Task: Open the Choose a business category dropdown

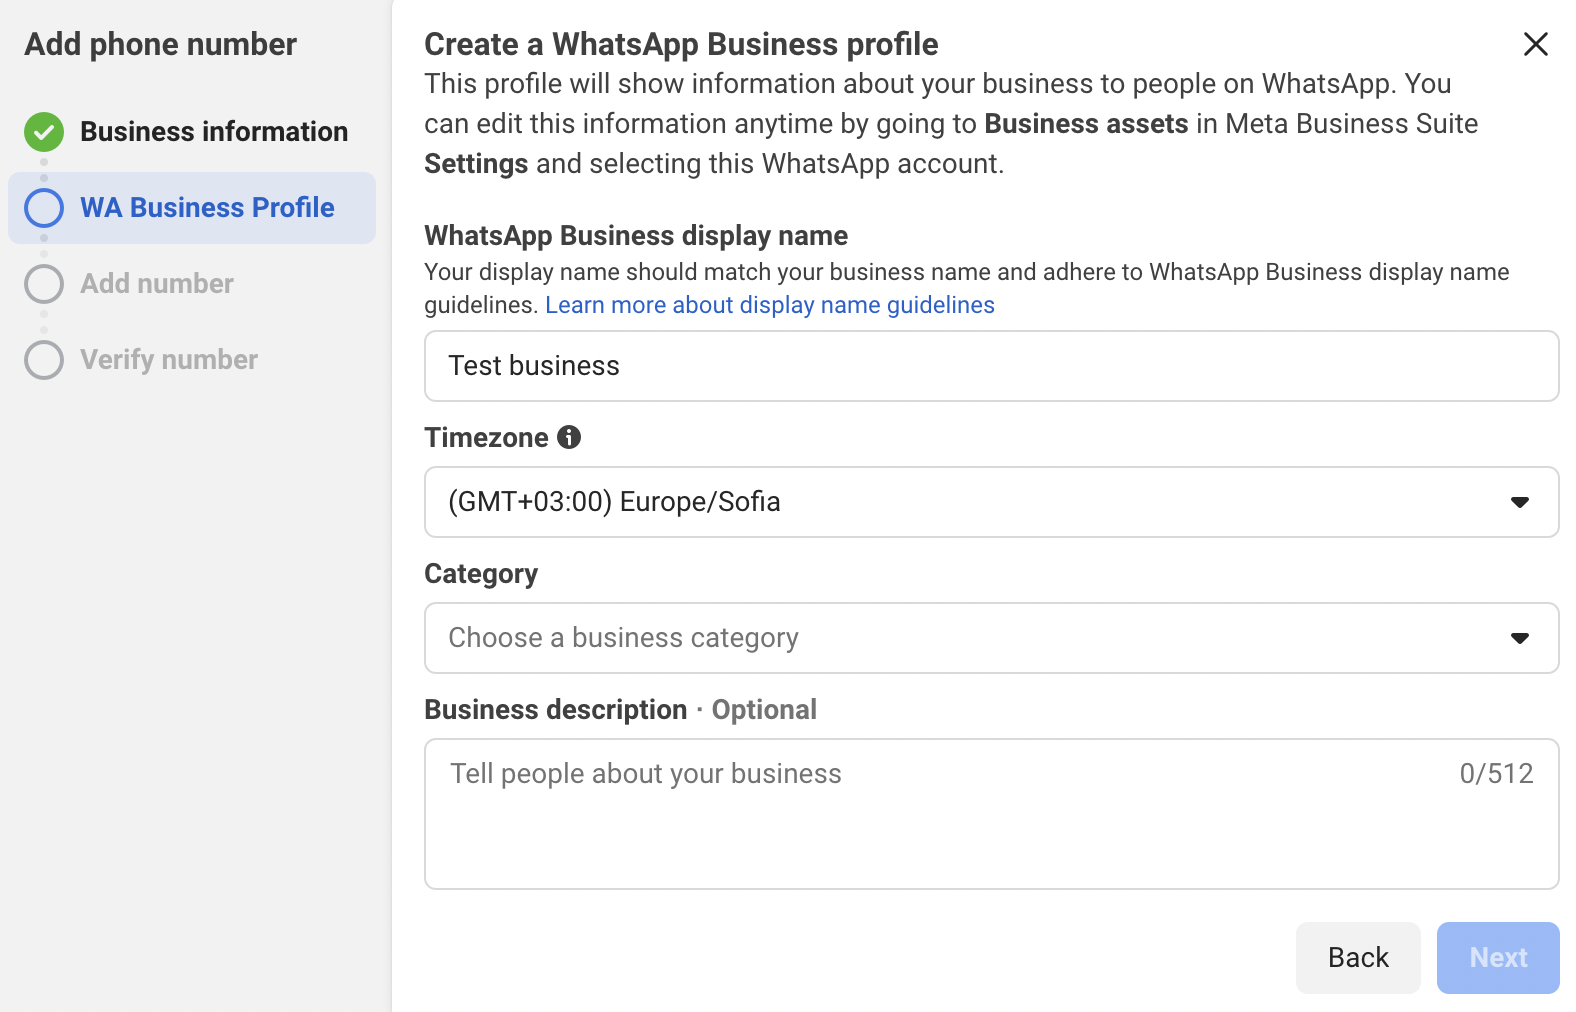Action: (991, 638)
